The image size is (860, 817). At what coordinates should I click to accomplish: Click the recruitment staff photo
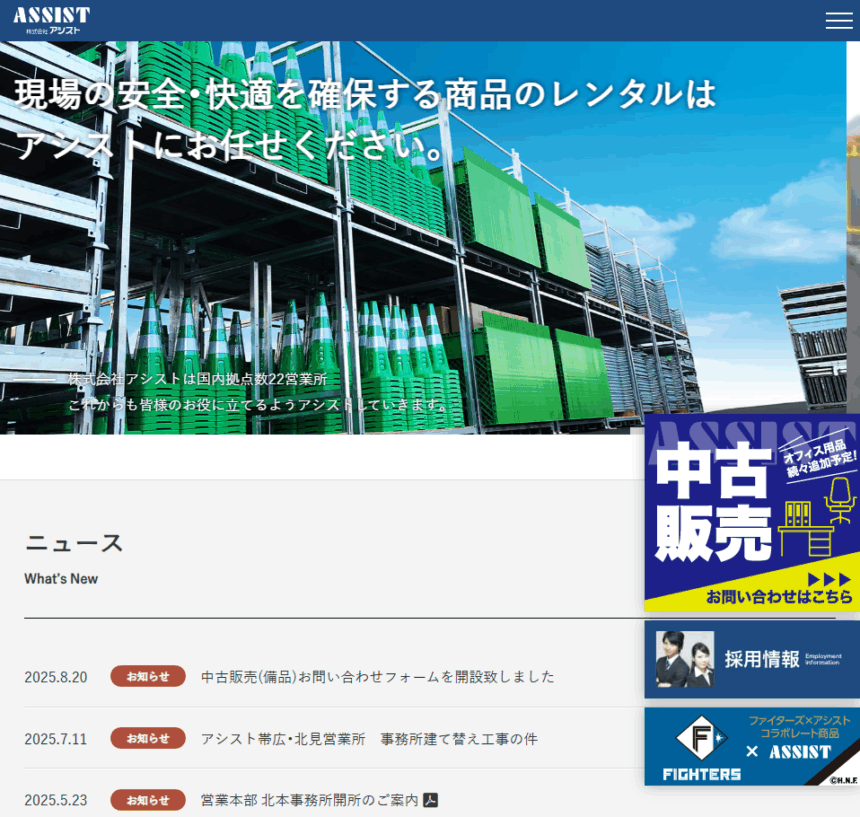pos(685,659)
